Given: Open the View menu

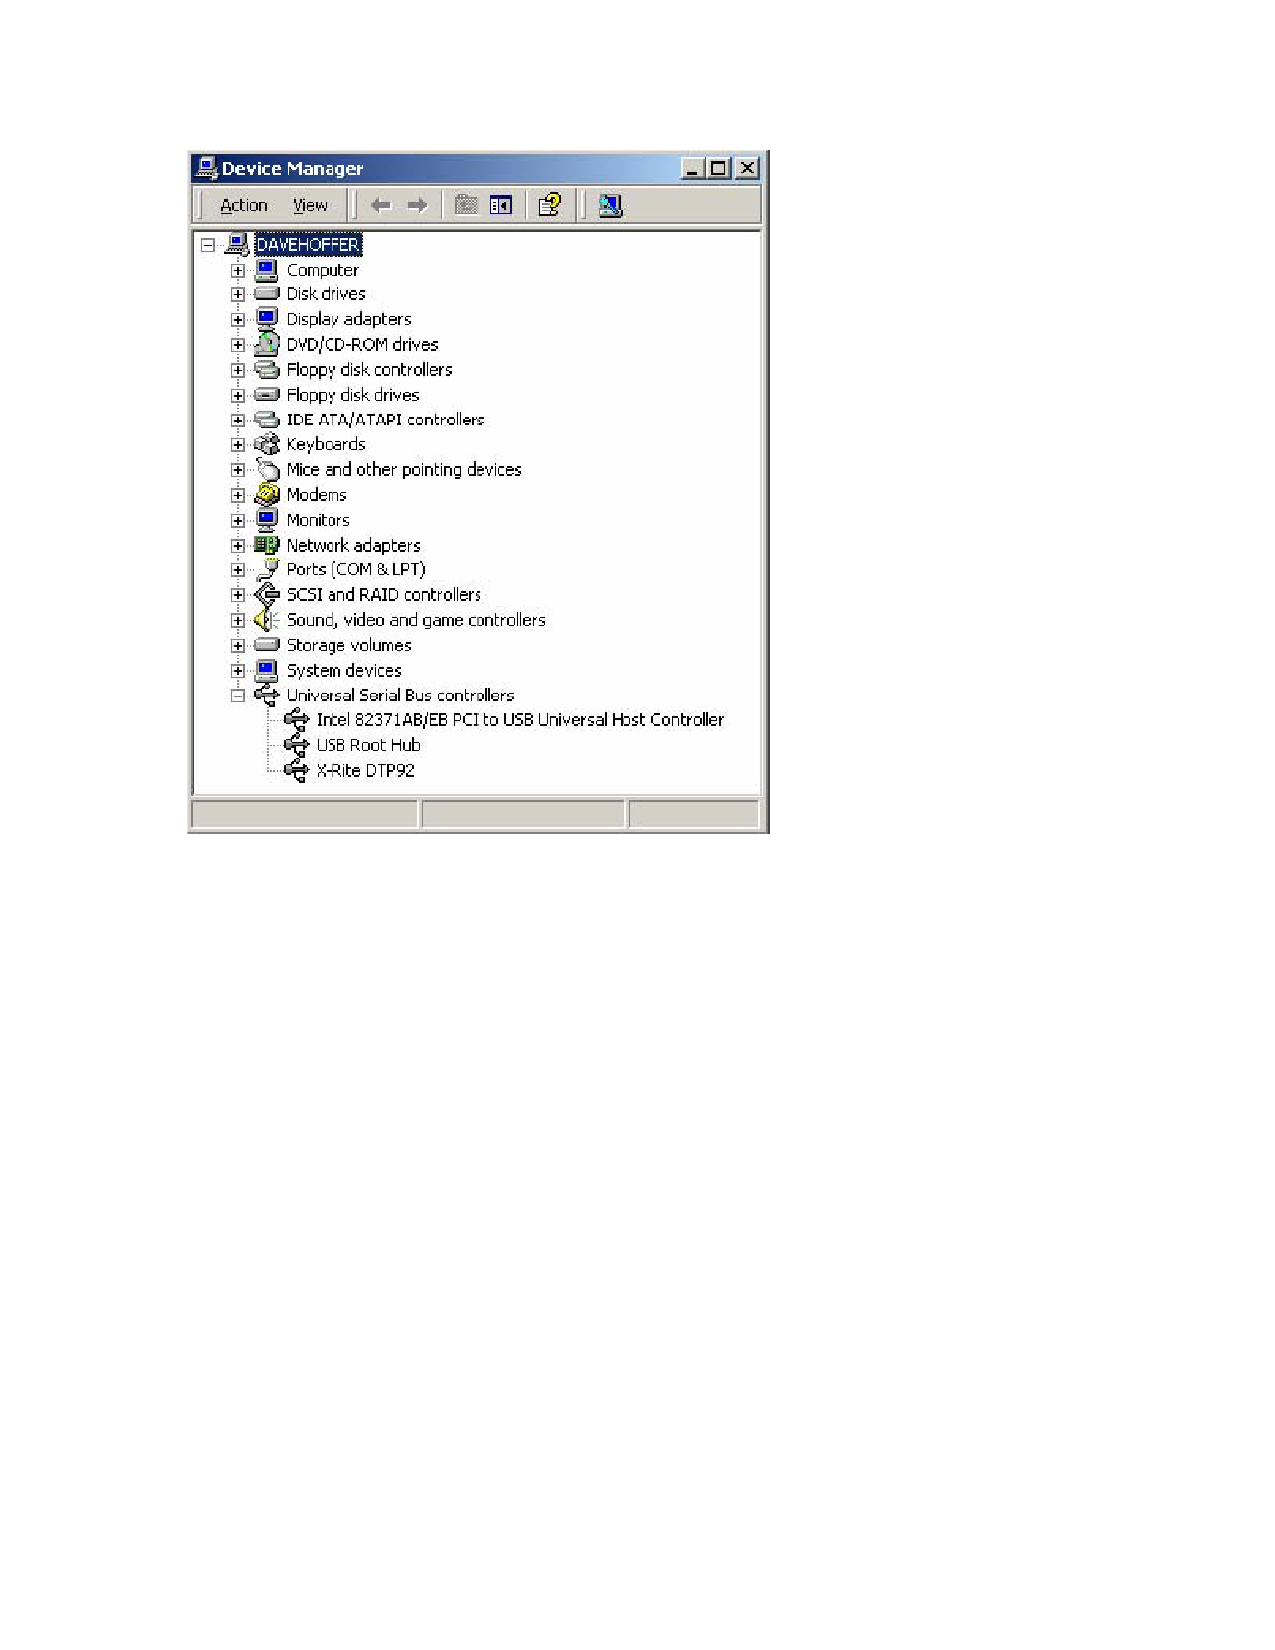Looking at the screenshot, I should point(310,206).
